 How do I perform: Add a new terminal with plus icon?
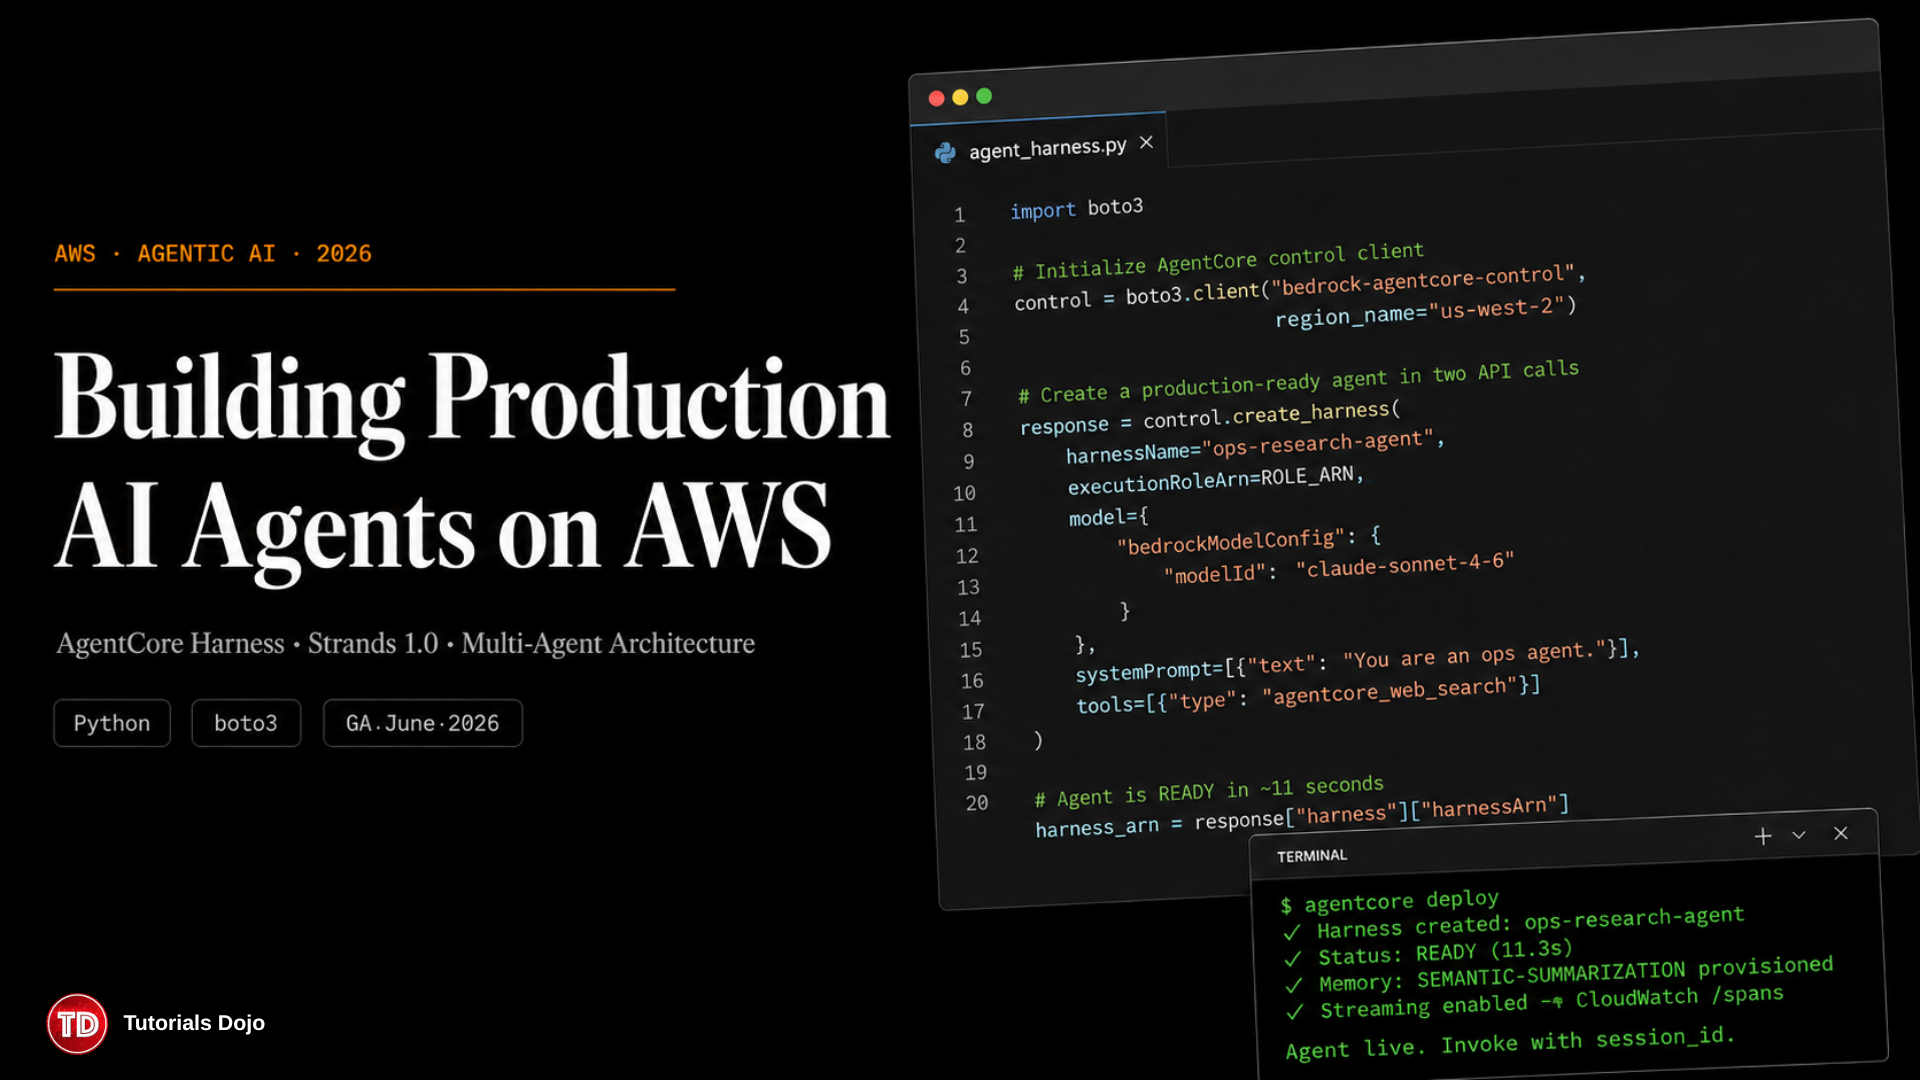point(1763,836)
